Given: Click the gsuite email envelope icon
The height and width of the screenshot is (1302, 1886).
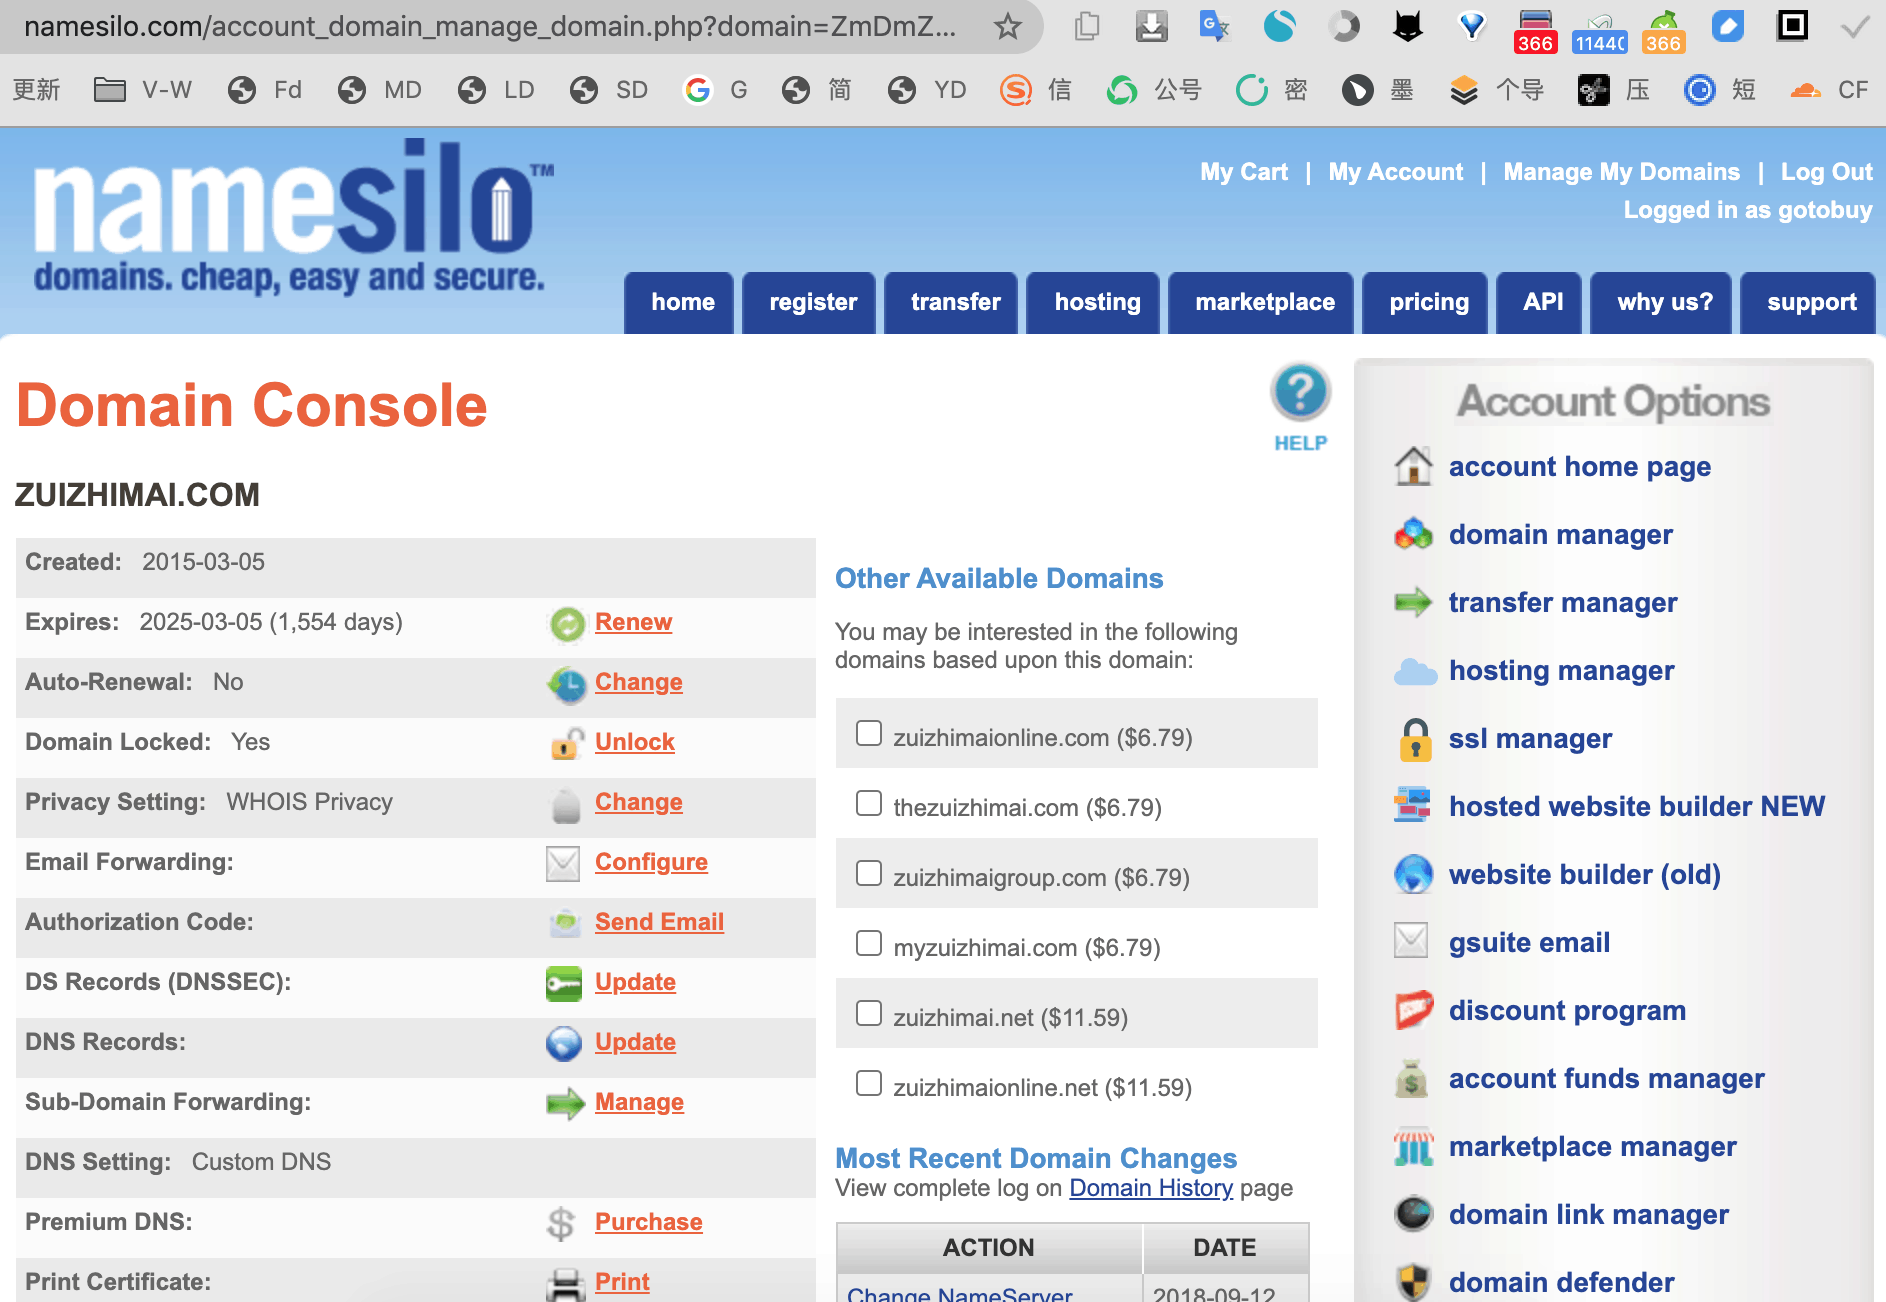Looking at the screenshot, I should 1411,940.
